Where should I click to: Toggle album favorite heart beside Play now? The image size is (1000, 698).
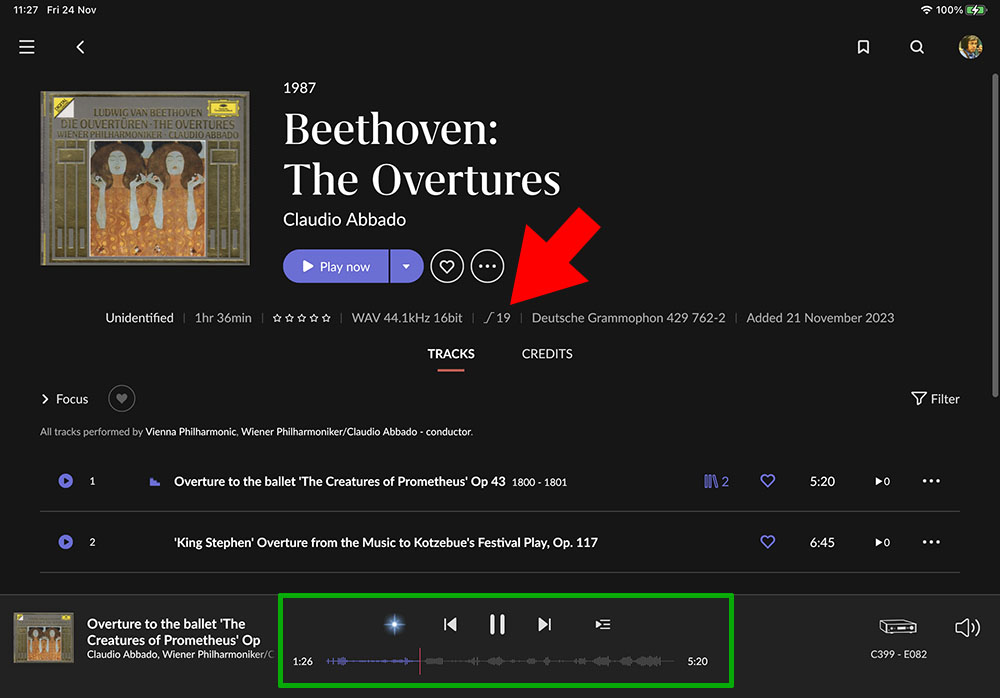[x=447, y=267]
